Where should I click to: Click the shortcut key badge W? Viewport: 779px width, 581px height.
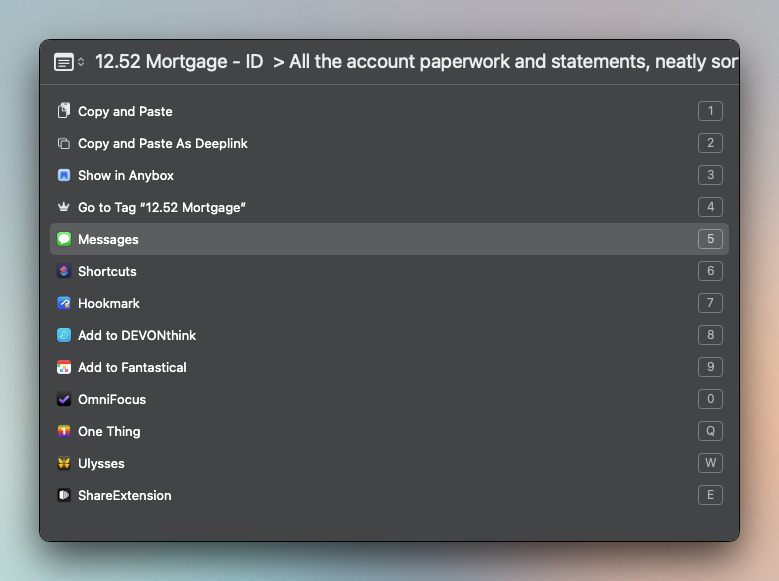(x=710, y=463)
